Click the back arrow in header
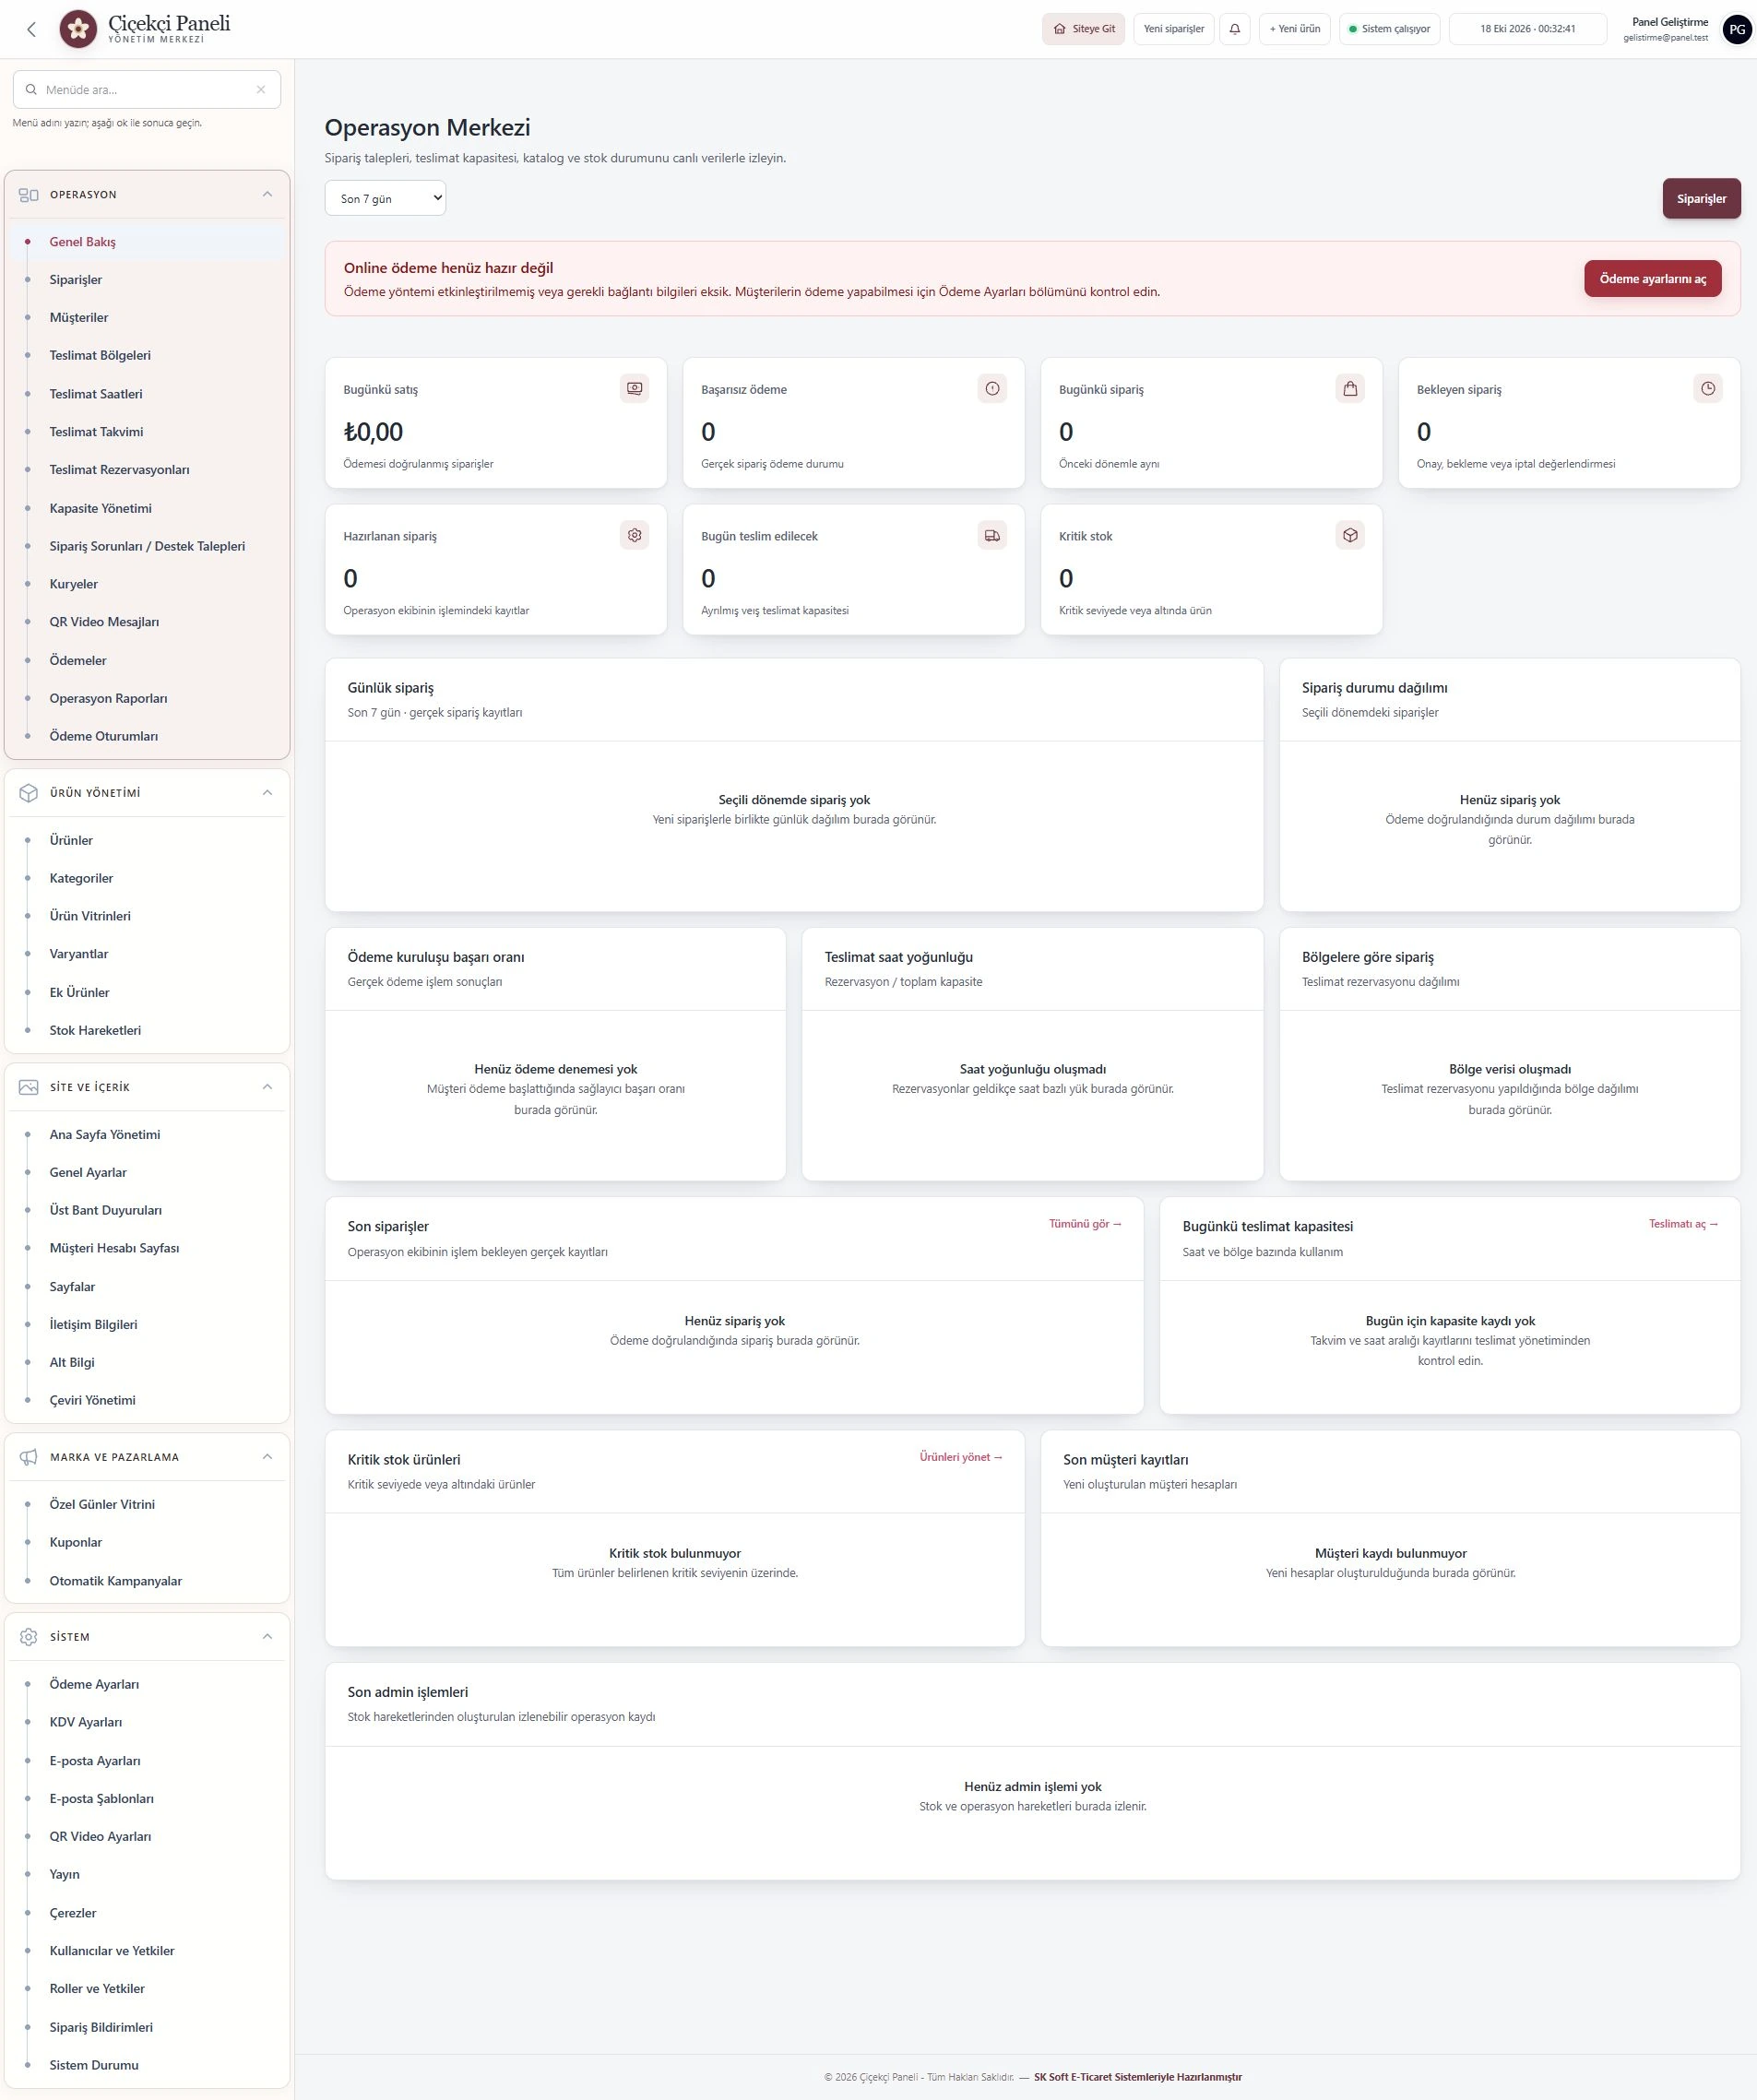Screen dimensions: 1757x2100 [32, 29]
